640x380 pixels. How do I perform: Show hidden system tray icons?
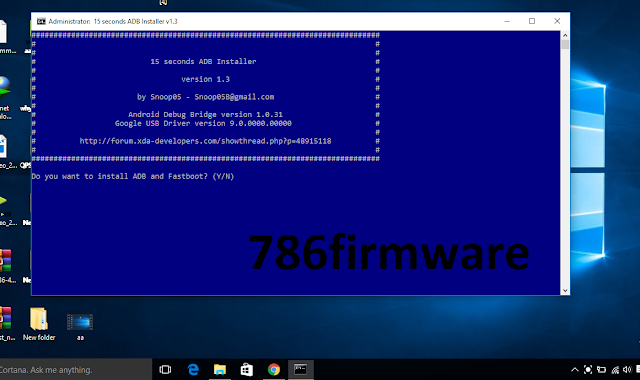(575, 370)
